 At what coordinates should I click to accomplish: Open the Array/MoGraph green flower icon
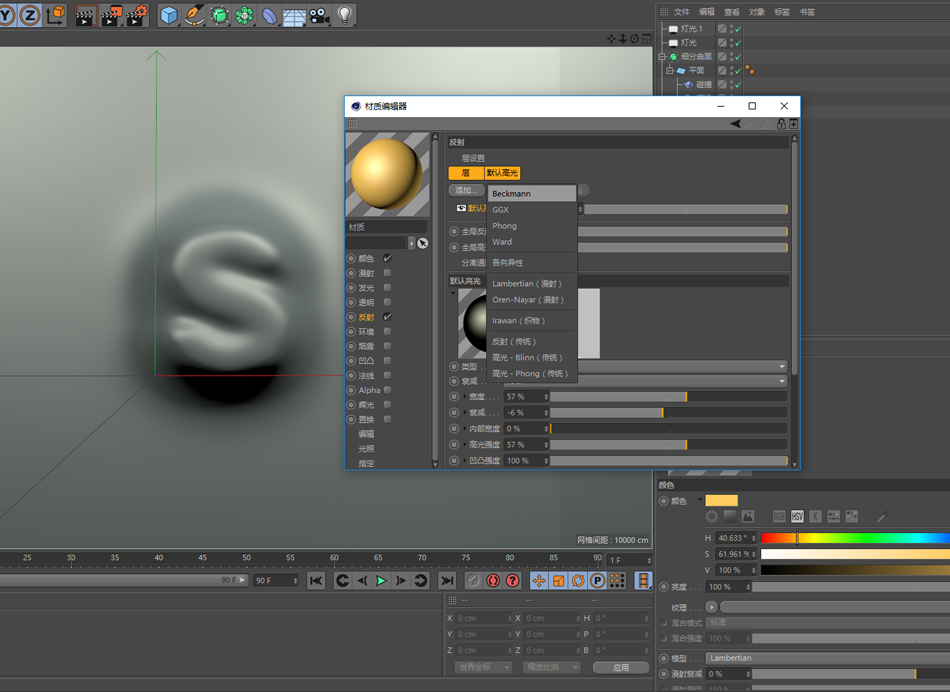[244, 15]
